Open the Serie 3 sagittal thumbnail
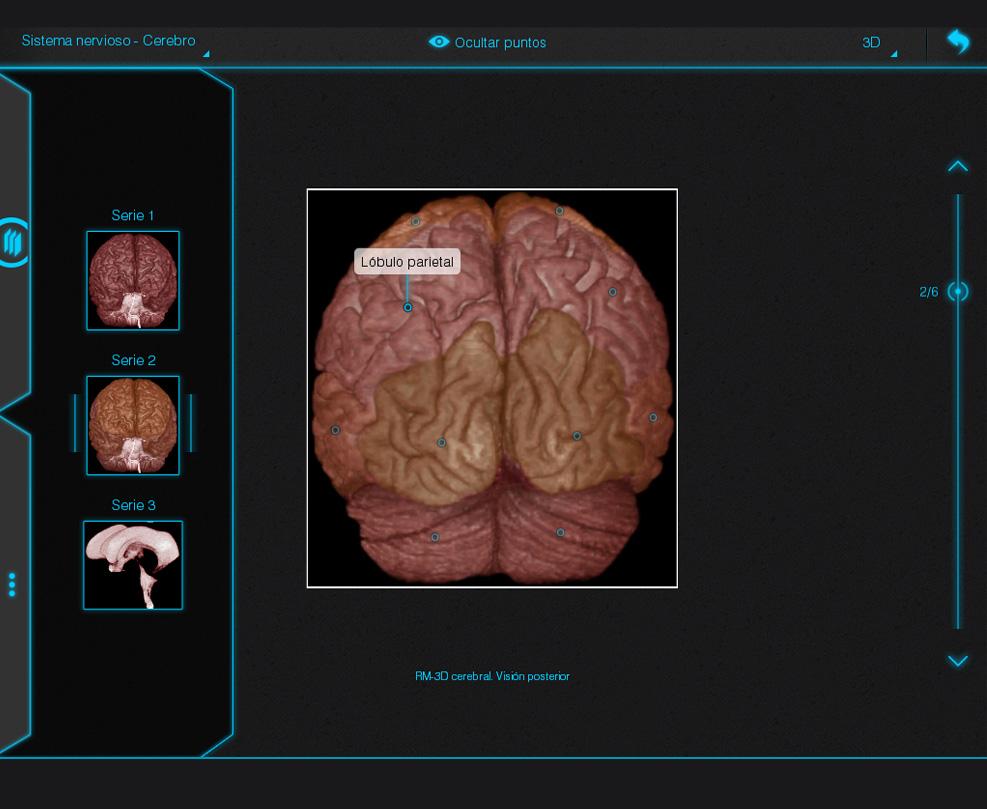 tap(133, 565)
